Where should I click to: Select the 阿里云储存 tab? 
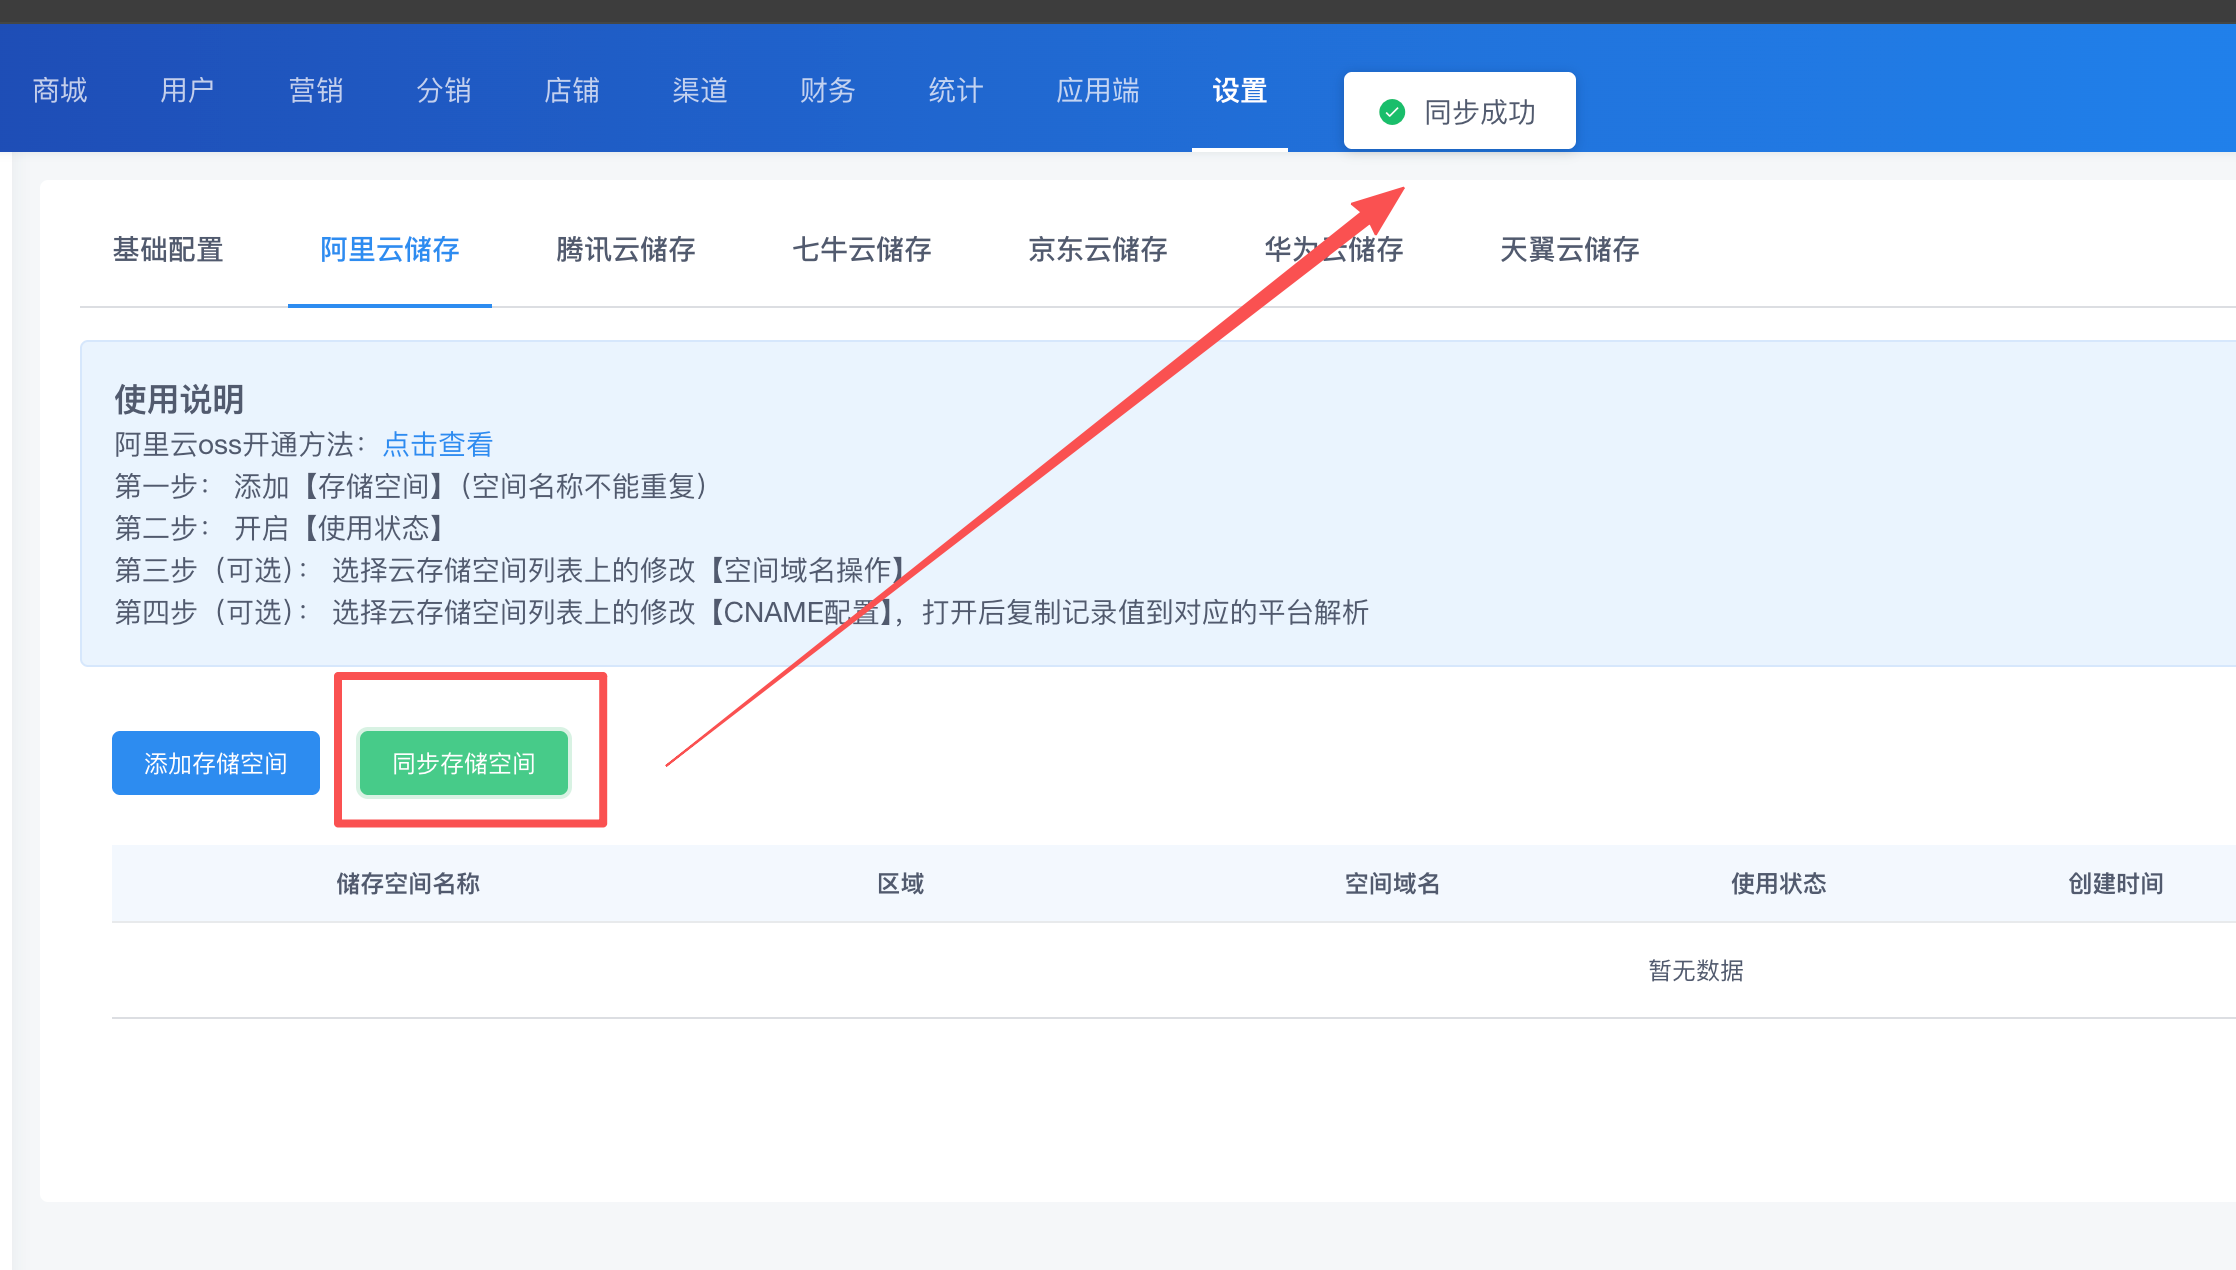point(390,249)
